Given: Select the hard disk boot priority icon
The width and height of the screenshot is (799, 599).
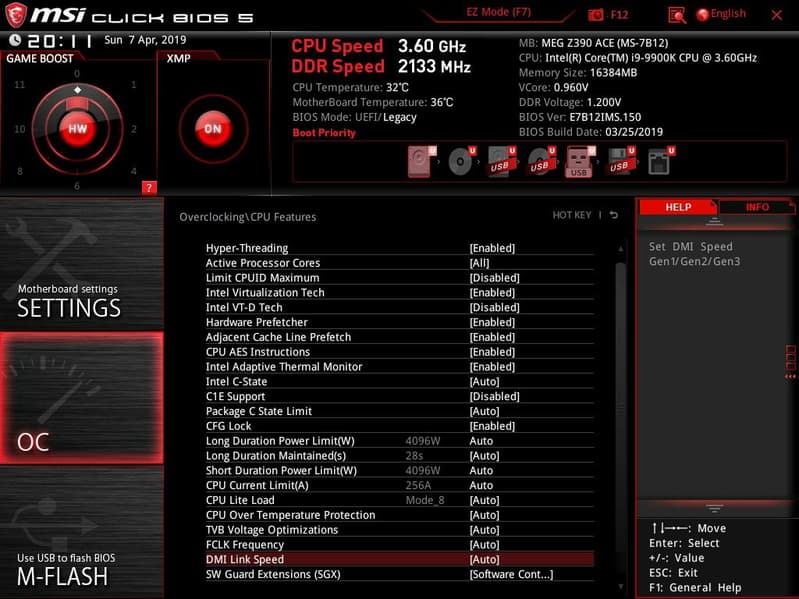Looking at the screenshot, I should pos(421,161).
